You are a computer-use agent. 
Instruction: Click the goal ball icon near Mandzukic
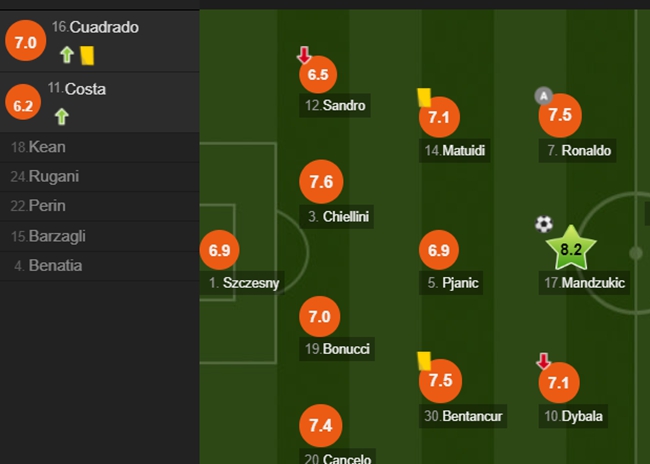pyautogui.click(x=543, y=224)
